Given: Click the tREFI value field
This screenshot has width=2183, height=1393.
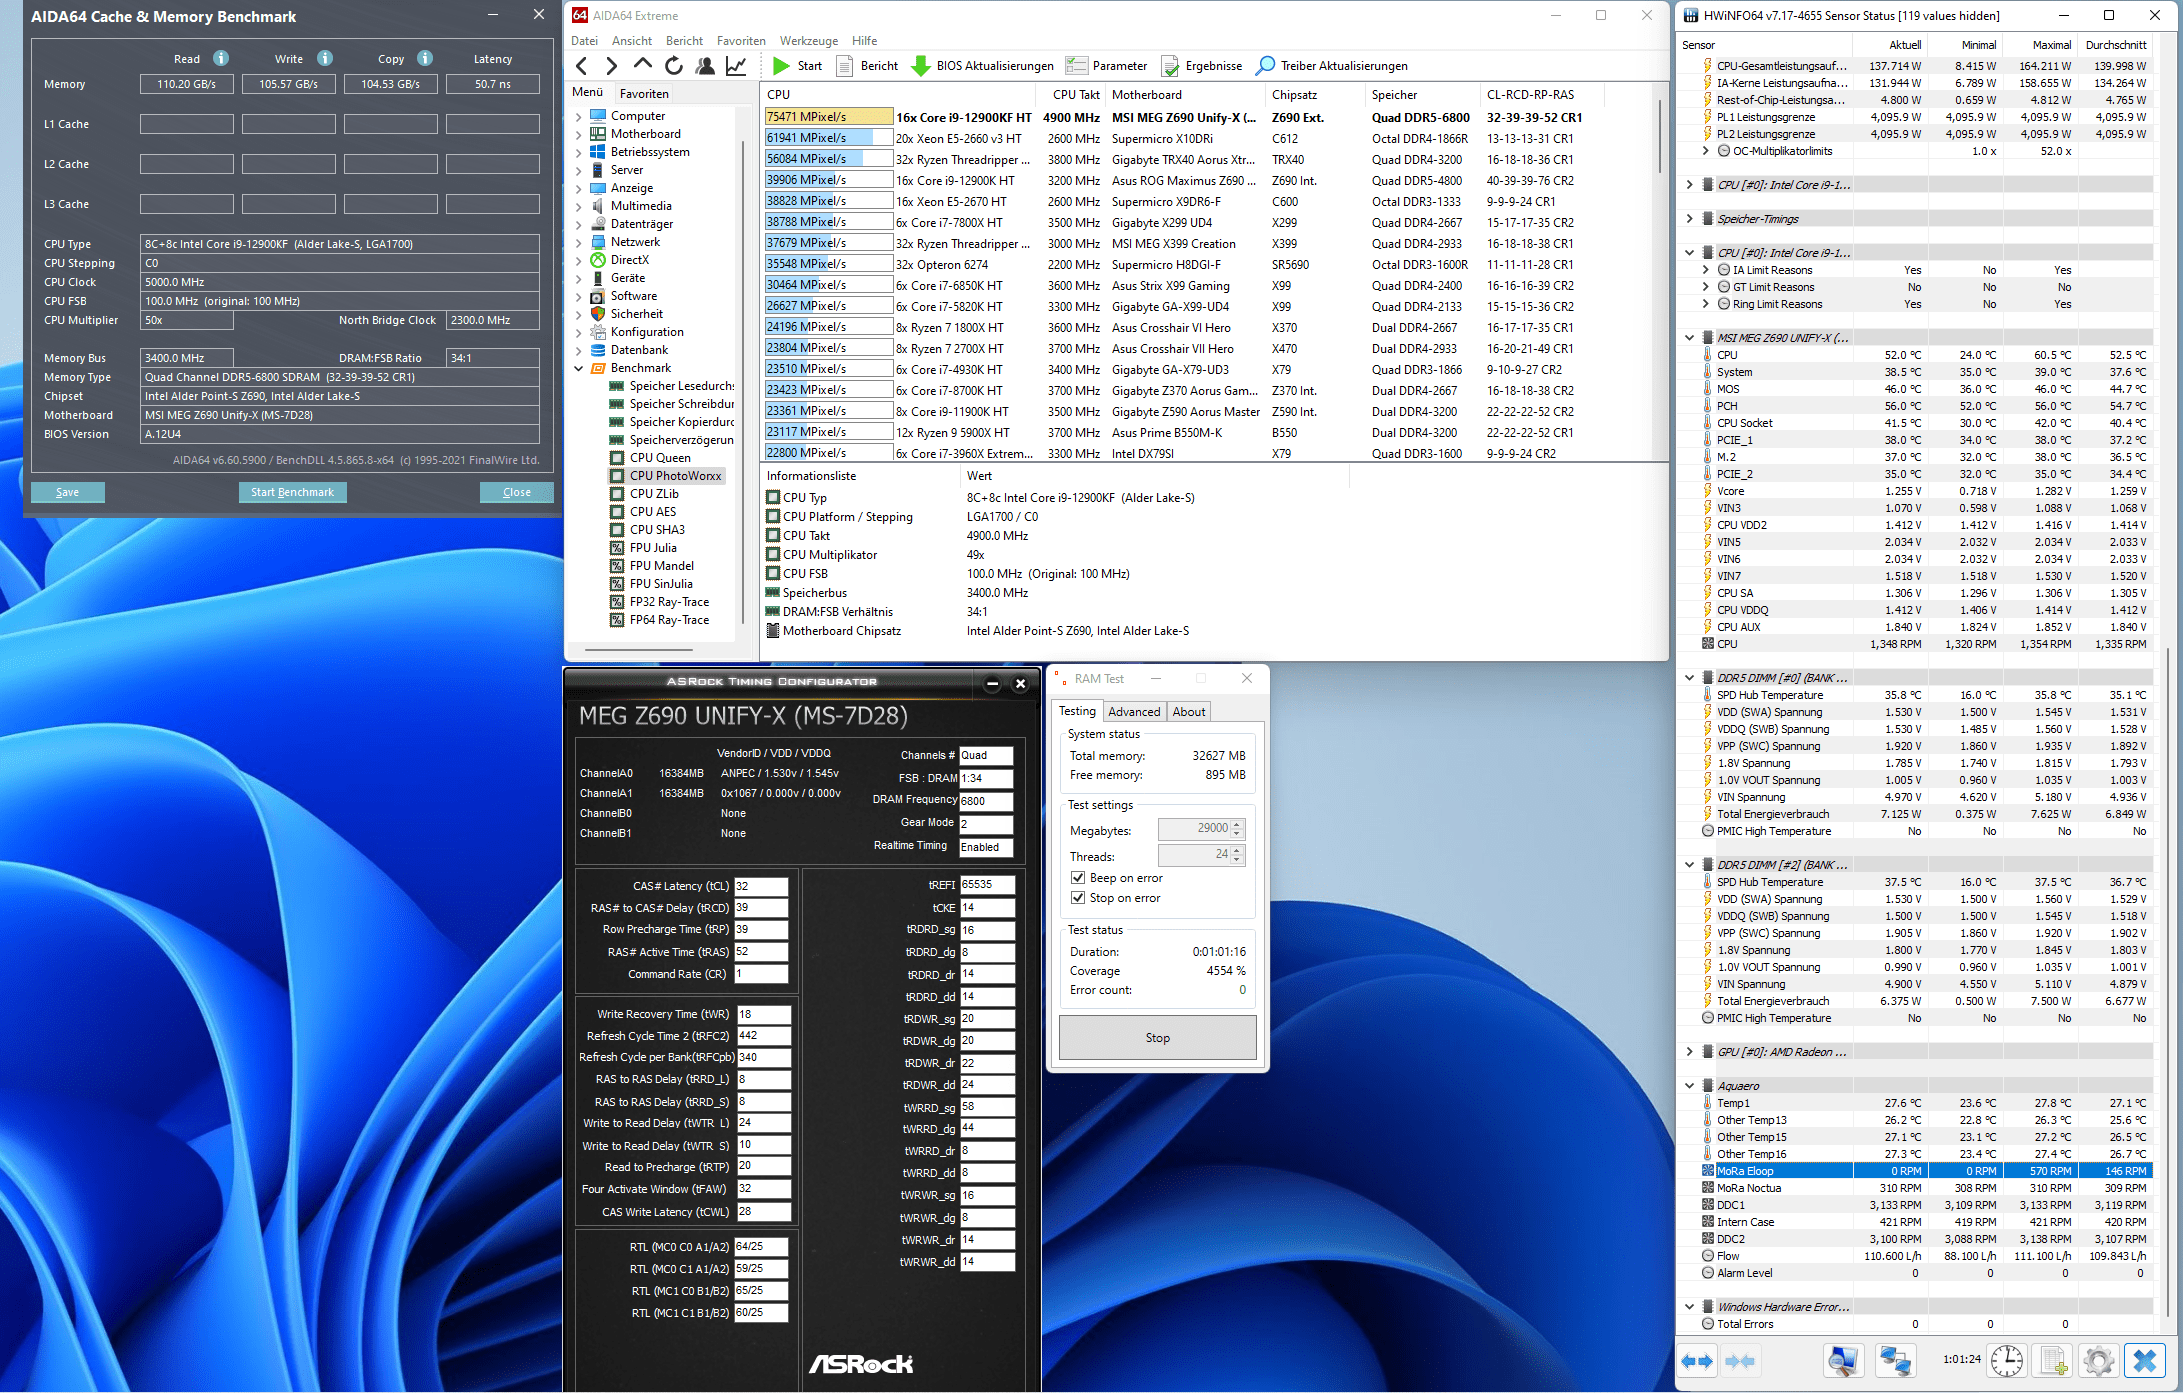Looking at the screenshot, I should tap(986, 885).
